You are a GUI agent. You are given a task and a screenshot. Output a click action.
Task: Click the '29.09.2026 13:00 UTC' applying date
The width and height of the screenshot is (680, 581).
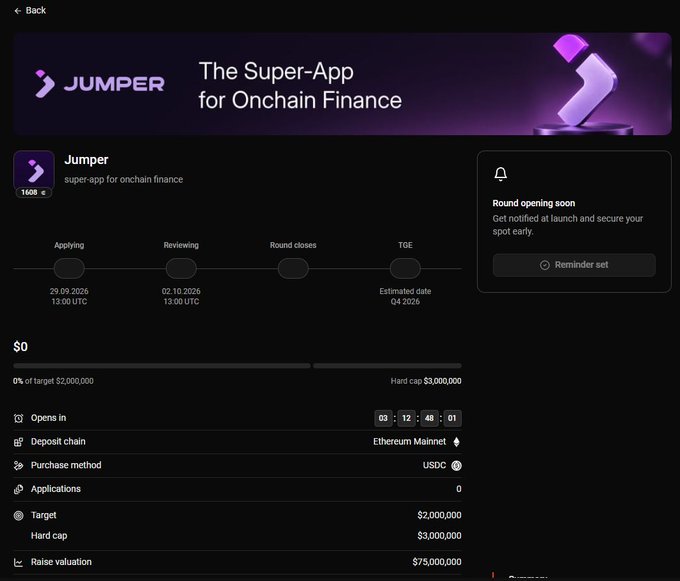coord(69,296)
